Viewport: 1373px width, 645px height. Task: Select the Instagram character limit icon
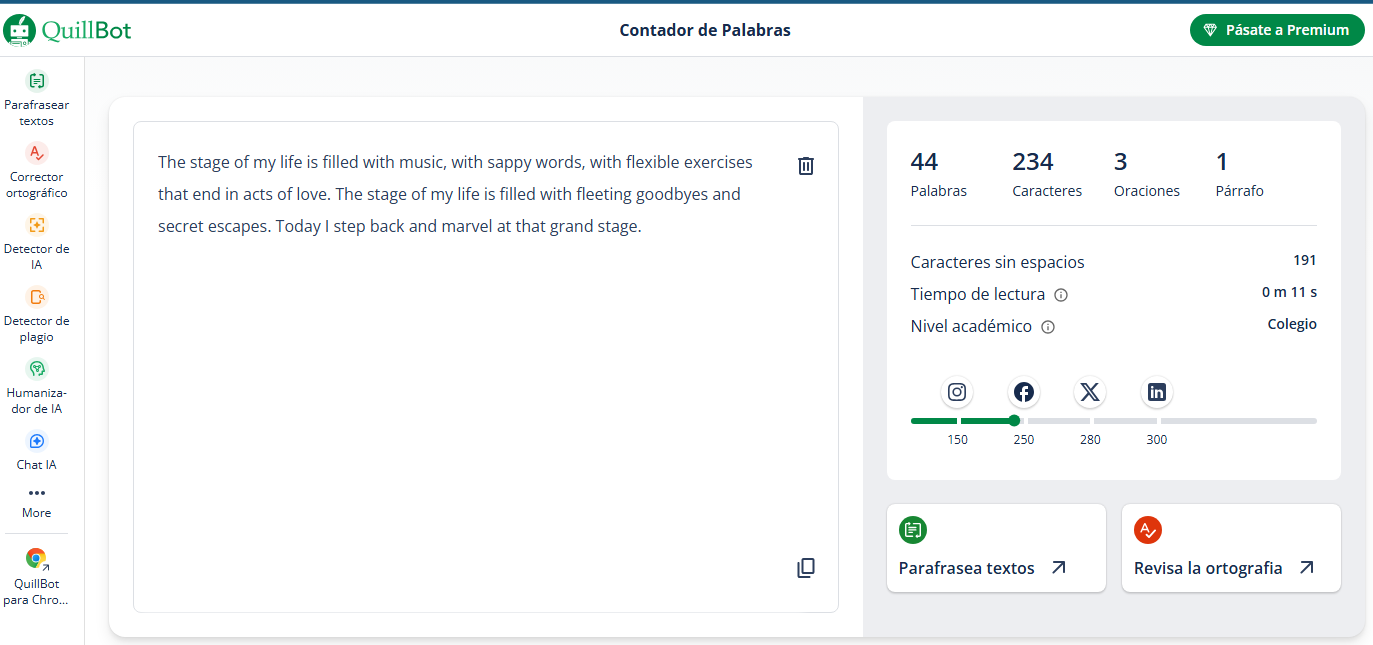(x=957, y=392)
